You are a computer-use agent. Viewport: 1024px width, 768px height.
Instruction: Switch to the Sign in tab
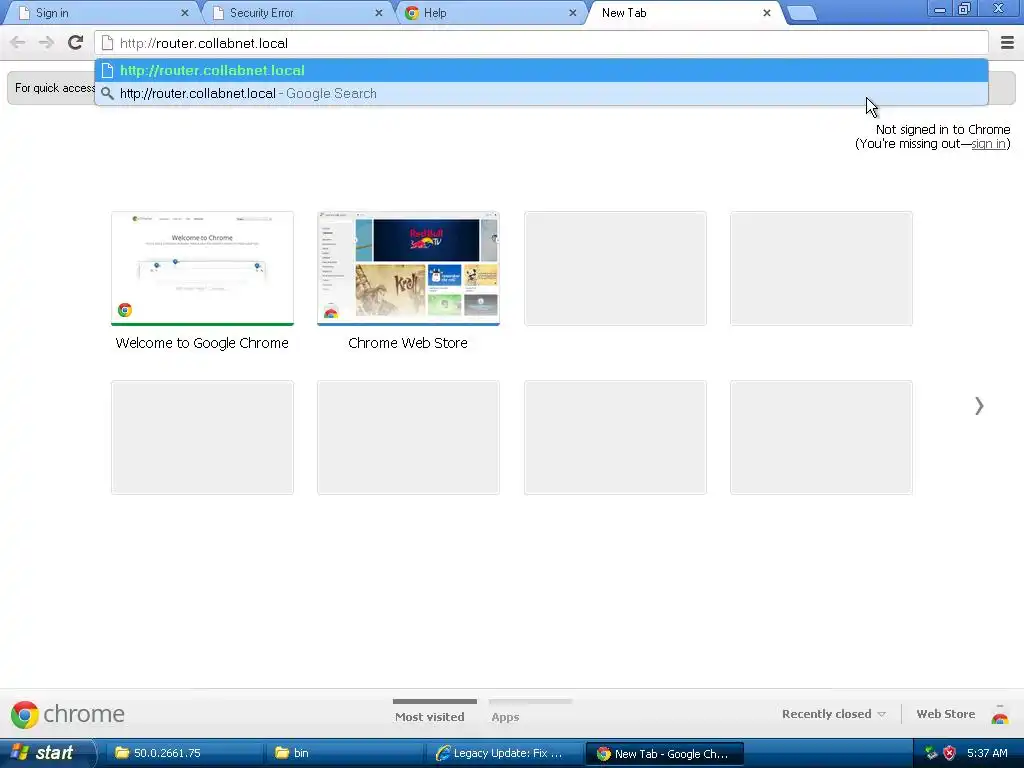[x=101, y=13]
